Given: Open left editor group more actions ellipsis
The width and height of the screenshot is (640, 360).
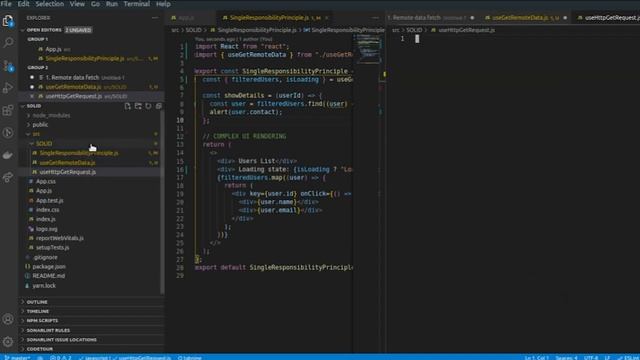Looking at the screenshot, I should tap(376, 18).
